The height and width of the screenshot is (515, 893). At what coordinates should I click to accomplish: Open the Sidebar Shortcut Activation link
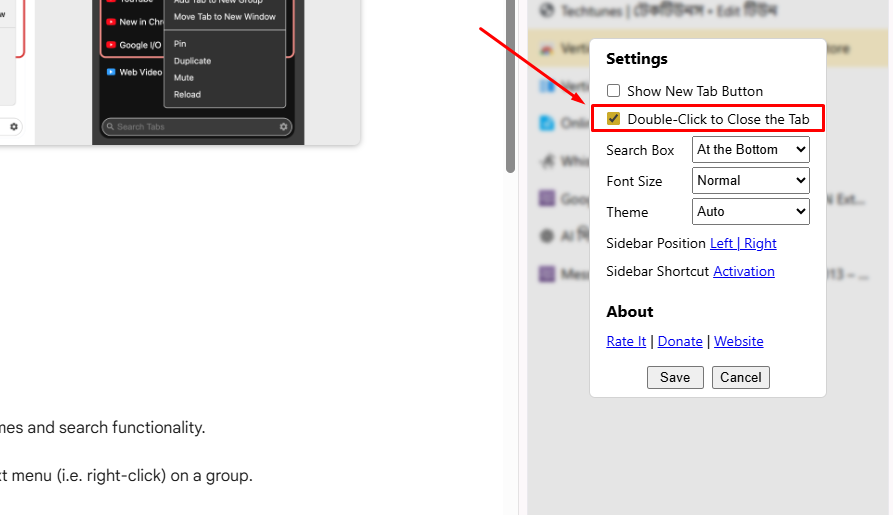744,271
